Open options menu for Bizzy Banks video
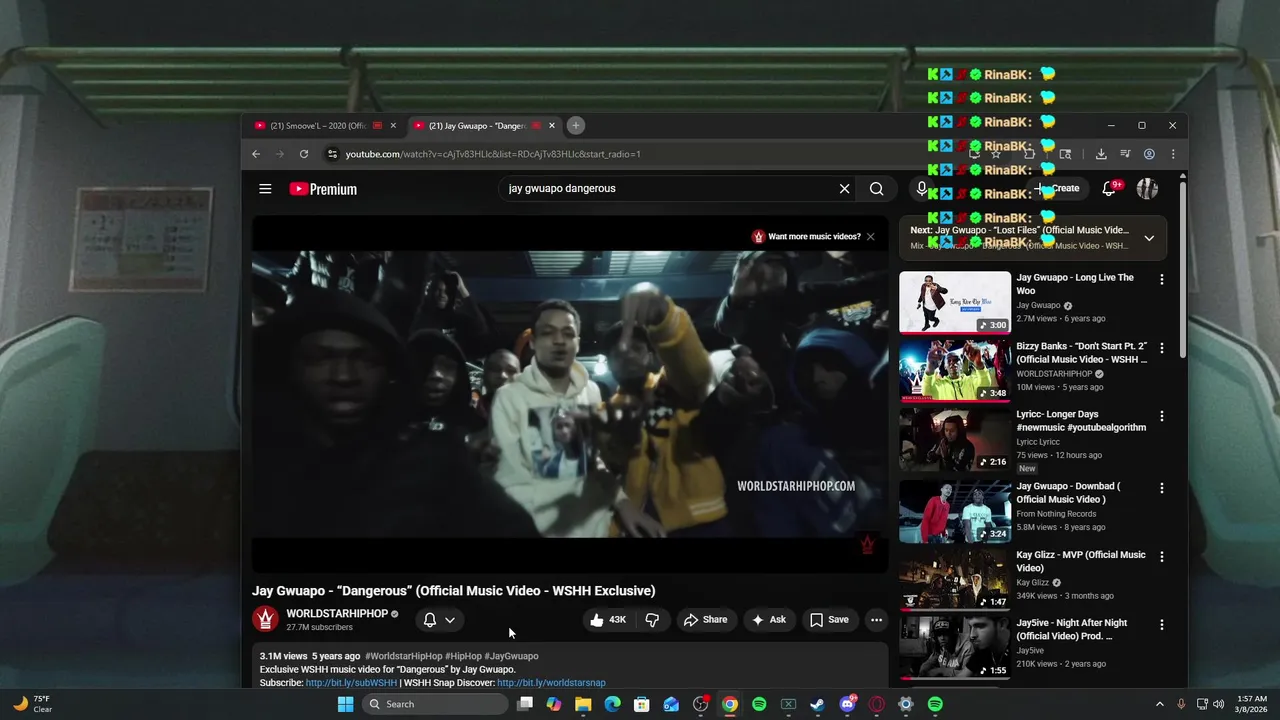 (1161, 348)
